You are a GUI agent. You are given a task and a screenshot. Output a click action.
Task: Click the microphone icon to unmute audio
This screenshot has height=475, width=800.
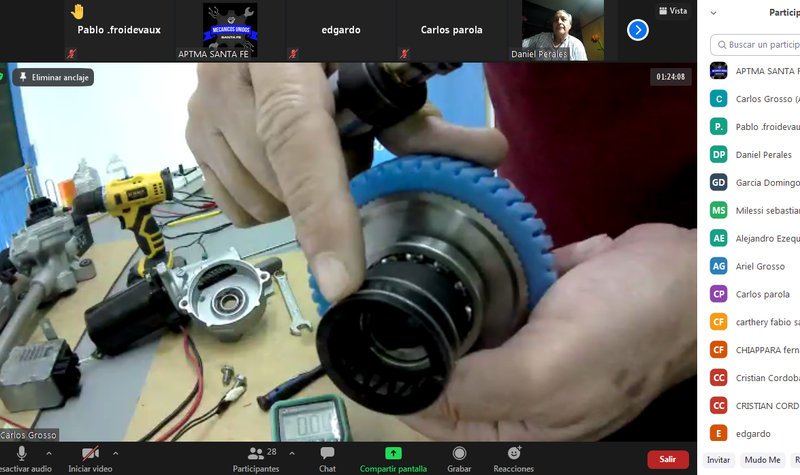21,454
